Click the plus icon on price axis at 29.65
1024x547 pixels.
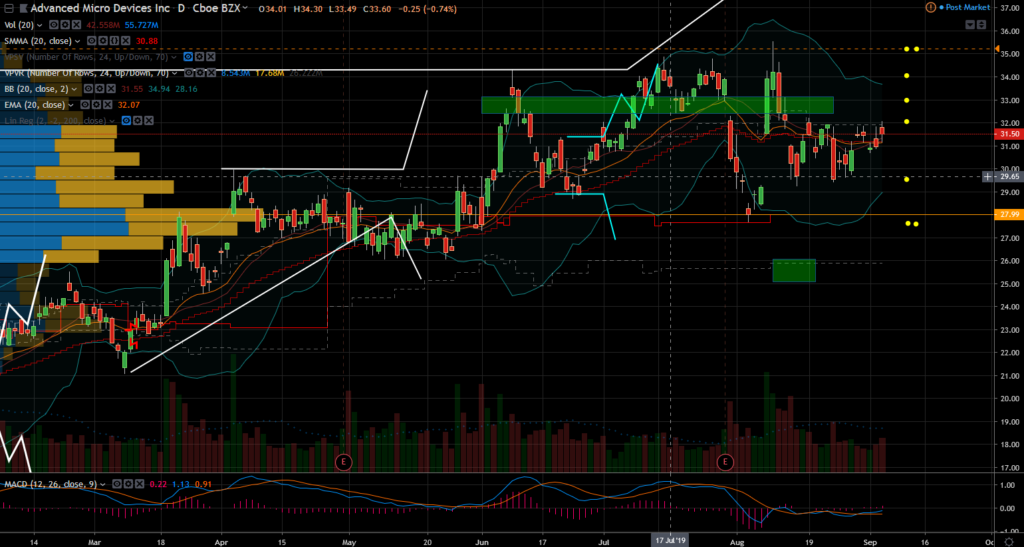(989, 176)
